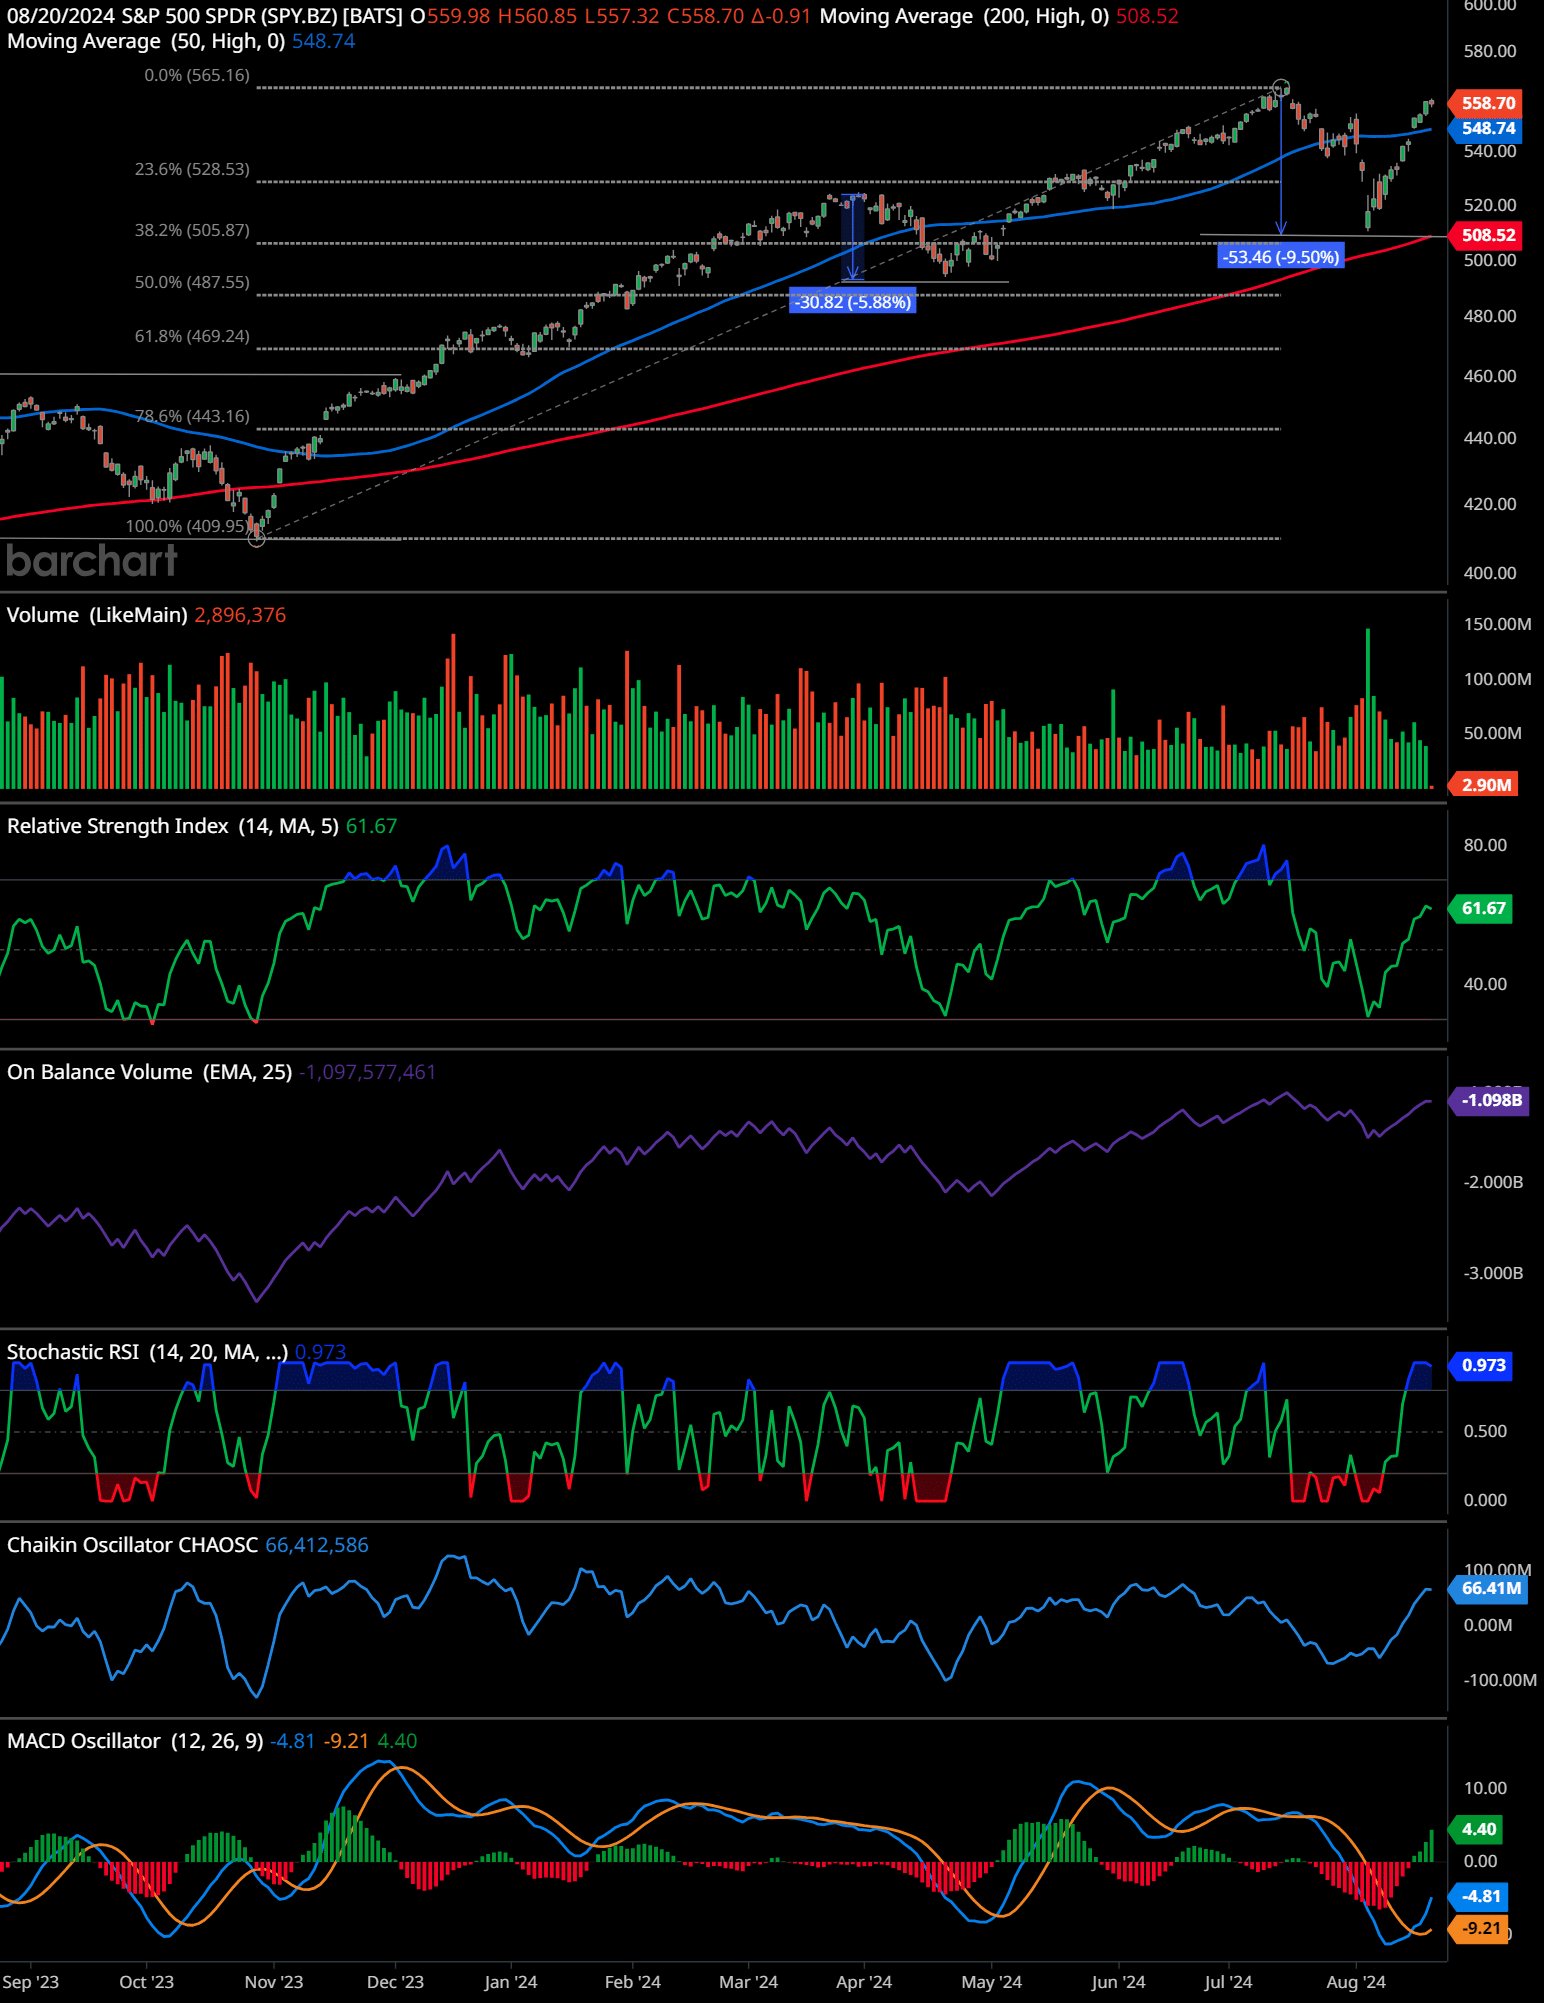This screenshot has width=1544, height=2003.
Task: Click the 558.70 last price tag
Action: tap(1486, 103)
